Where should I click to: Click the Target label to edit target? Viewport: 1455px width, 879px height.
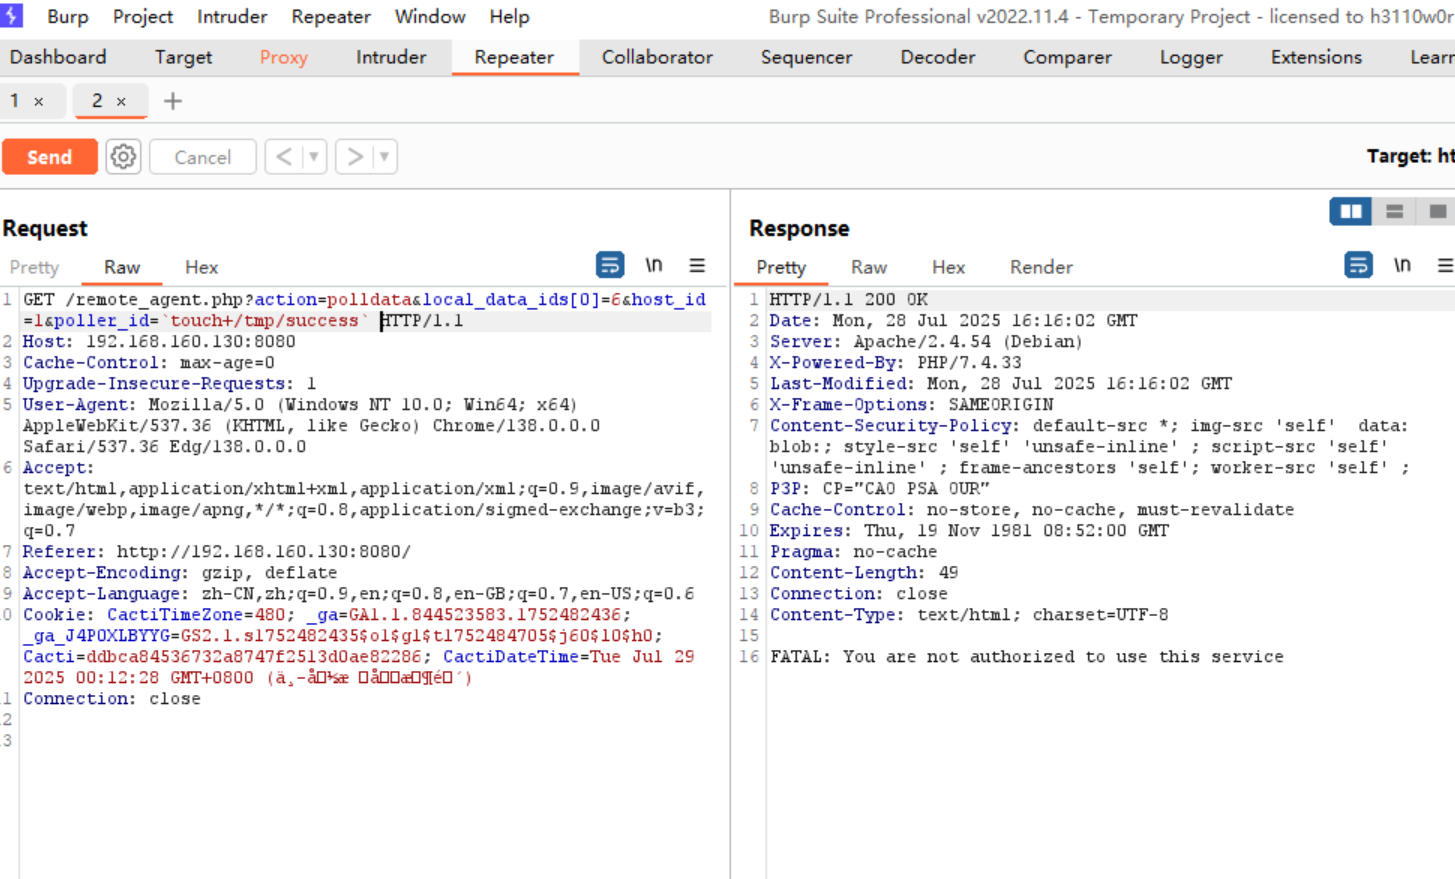1410,156
